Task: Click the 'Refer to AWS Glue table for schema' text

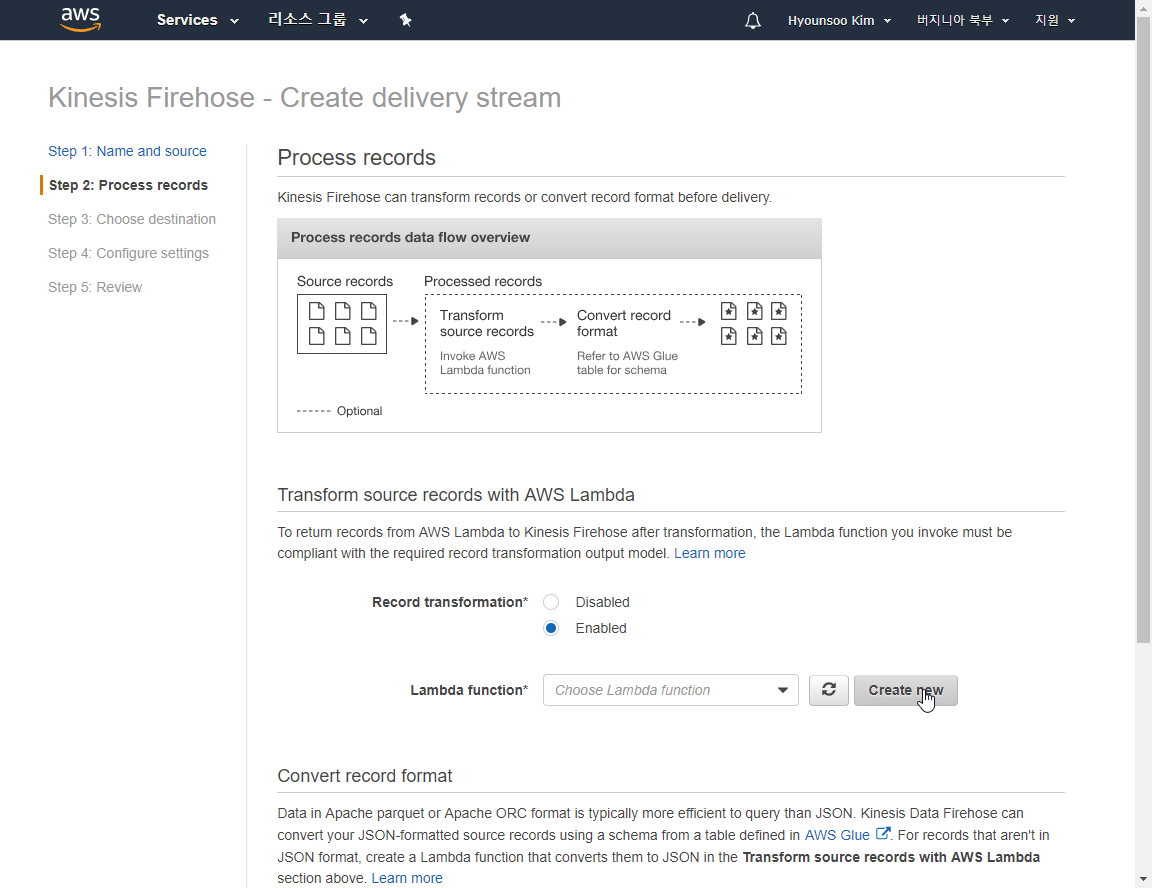Action: click(627, 363)
